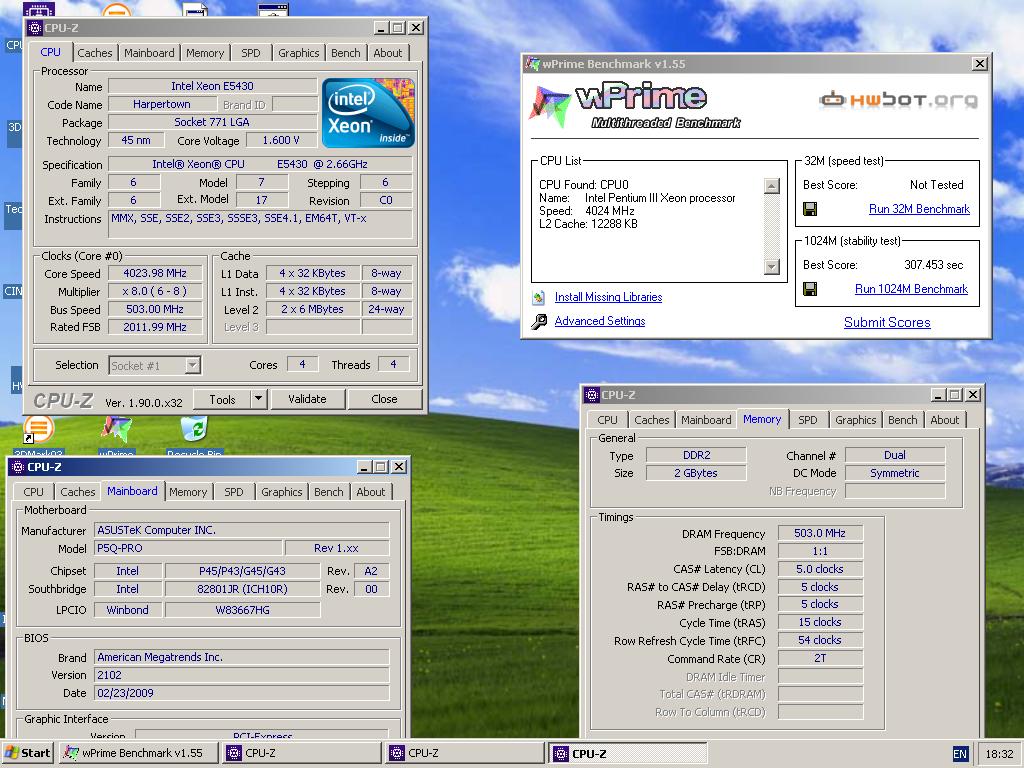Open the 3DMark03 desktop shortcut icon
Viewport: 1024px width, 768px height.
tap(39, 430)
